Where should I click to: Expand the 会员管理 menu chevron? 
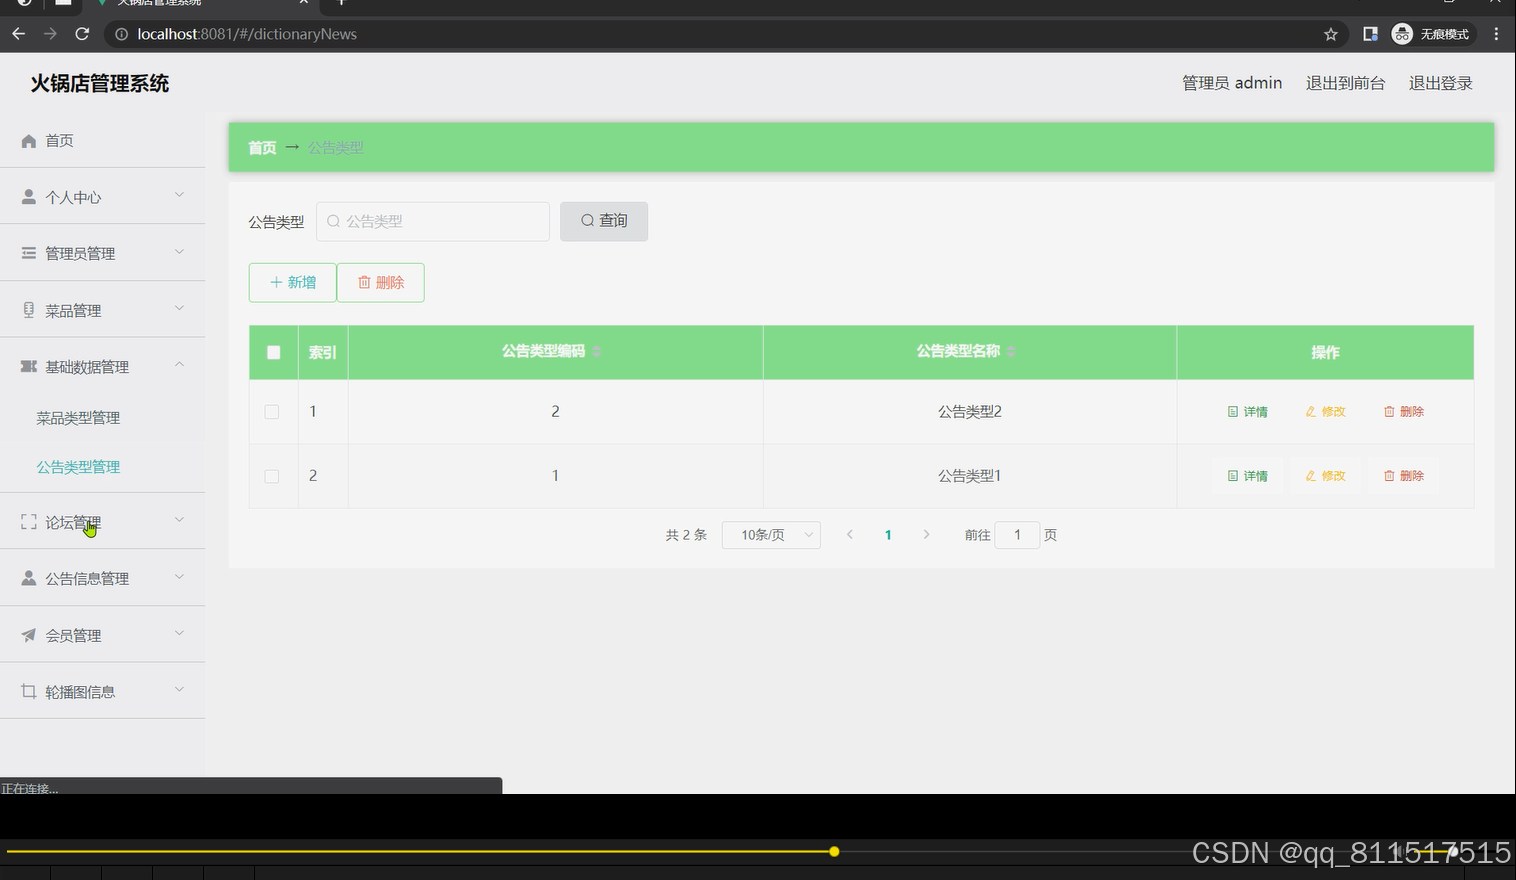point(180,633)
